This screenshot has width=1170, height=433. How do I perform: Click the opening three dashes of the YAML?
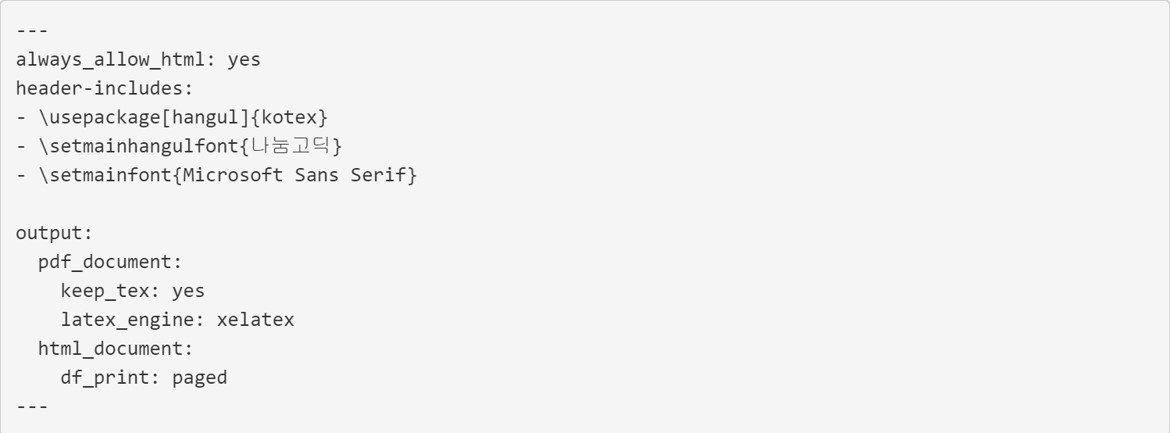click(32, 30)
